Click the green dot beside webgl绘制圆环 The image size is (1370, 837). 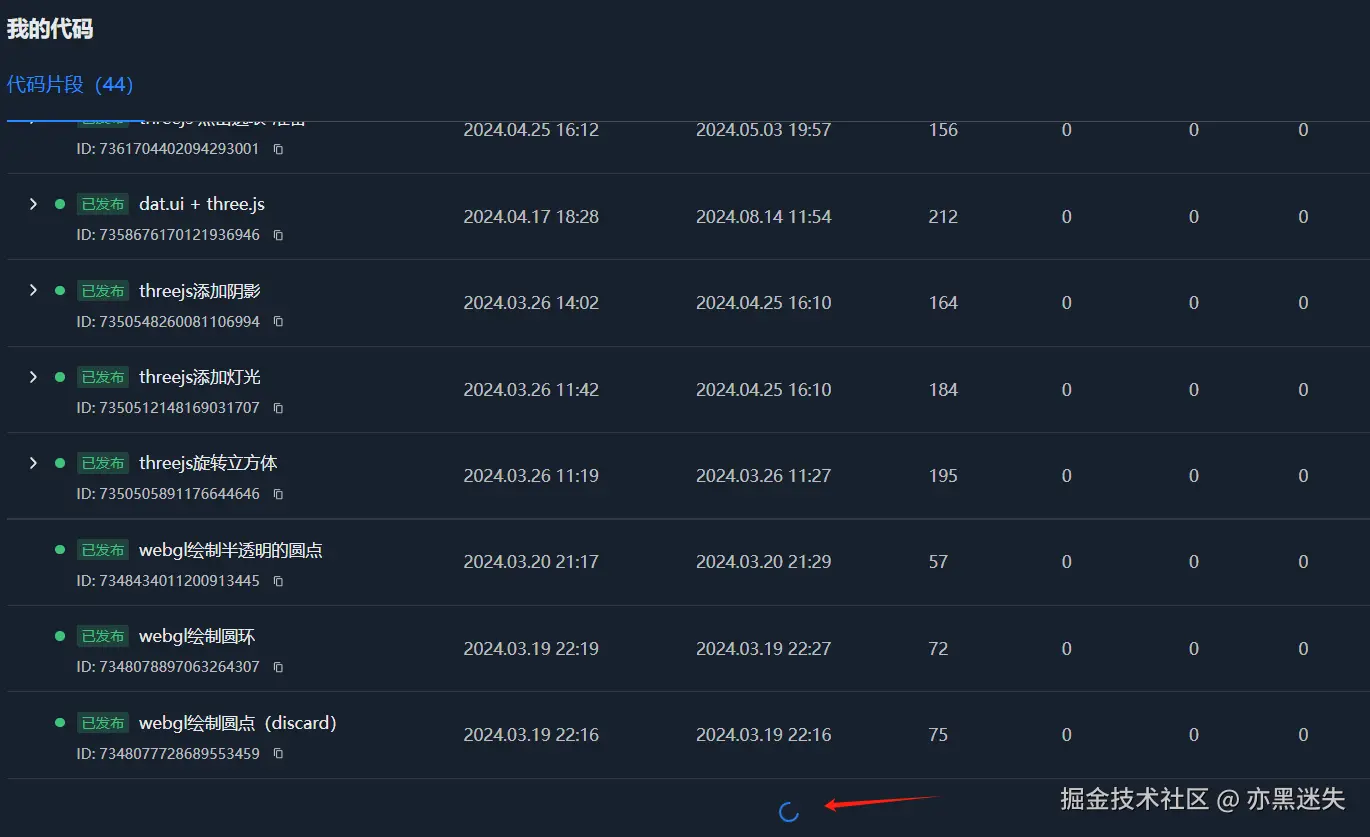point(62,635)
